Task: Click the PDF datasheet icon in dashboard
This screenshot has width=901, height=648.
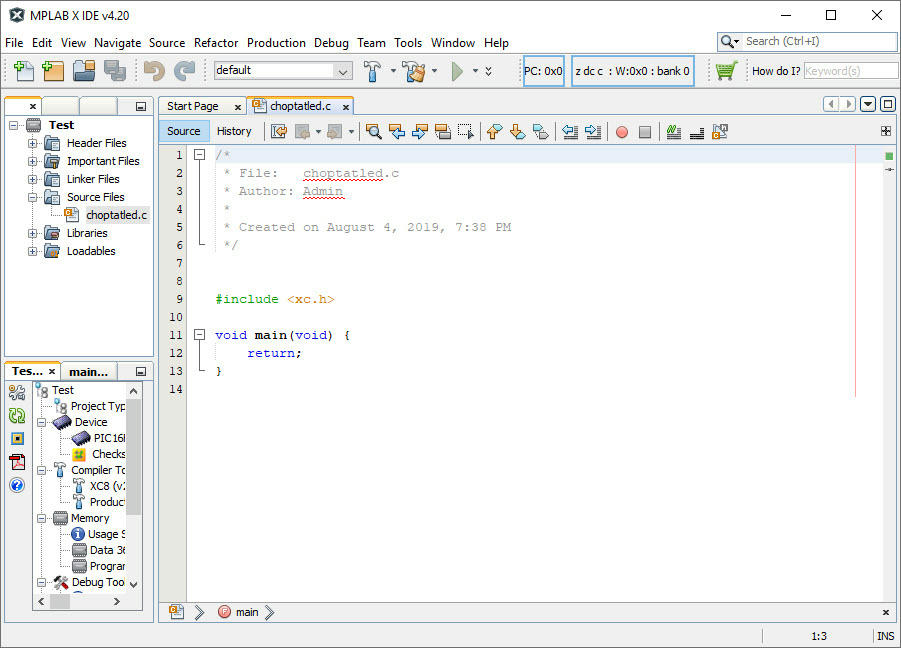Action: (17, 462)
